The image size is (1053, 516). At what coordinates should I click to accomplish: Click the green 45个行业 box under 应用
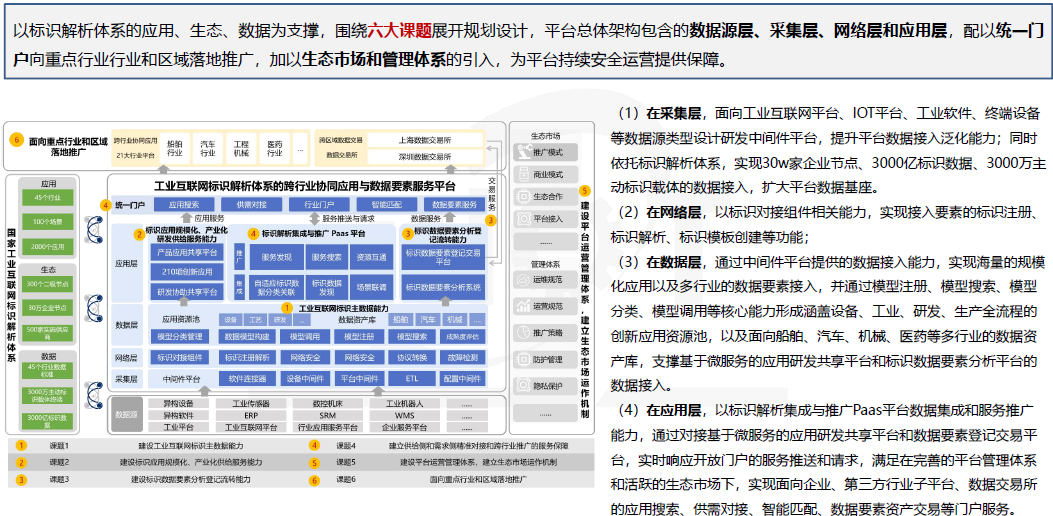tap(48, 199)
